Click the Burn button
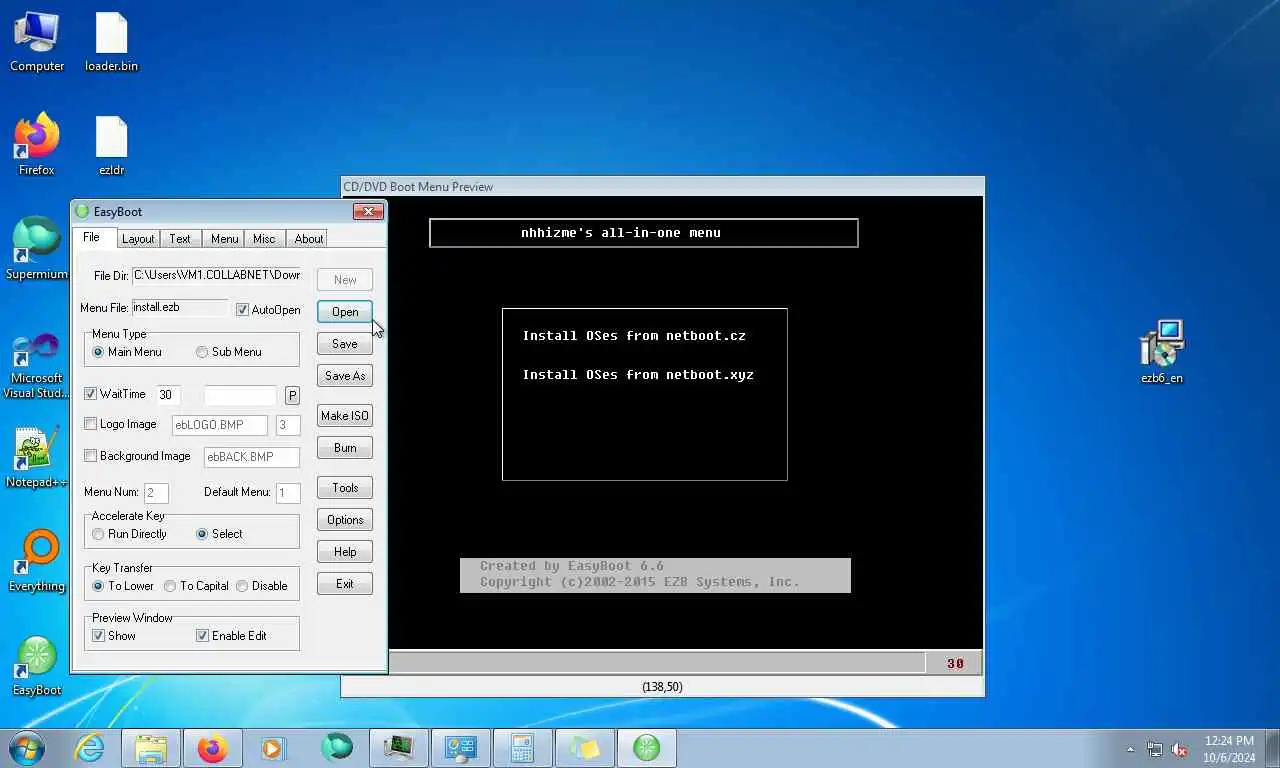 tap(345, 448)
